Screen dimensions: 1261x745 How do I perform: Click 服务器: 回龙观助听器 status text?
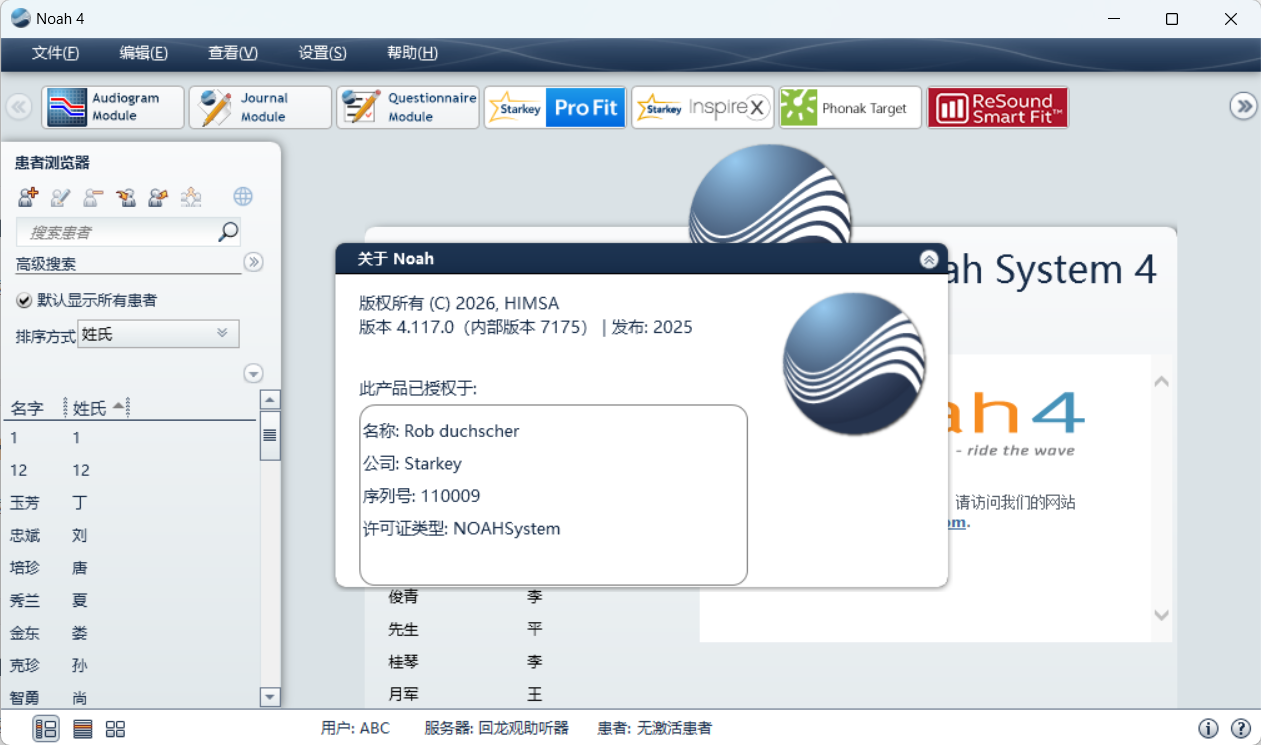496,728
